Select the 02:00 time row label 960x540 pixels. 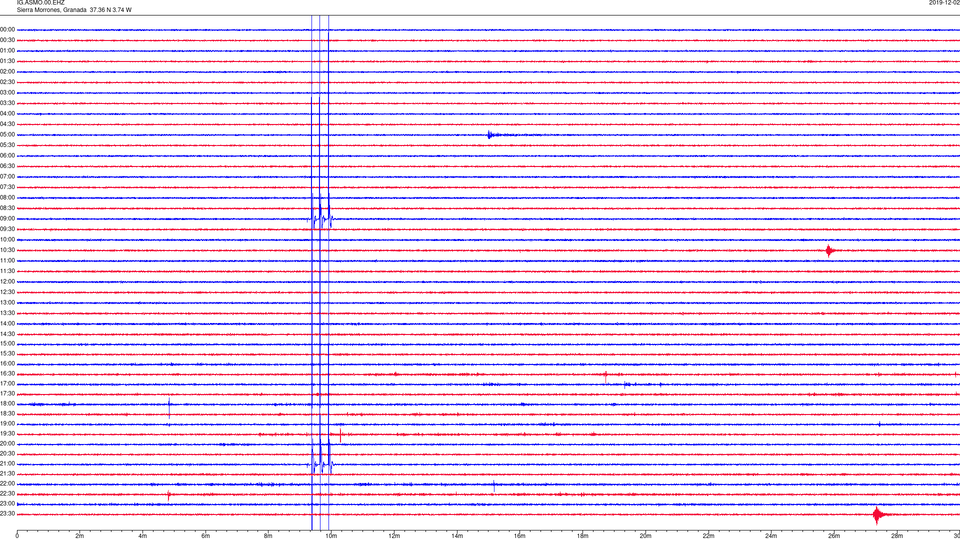click(x=7, y=72)
